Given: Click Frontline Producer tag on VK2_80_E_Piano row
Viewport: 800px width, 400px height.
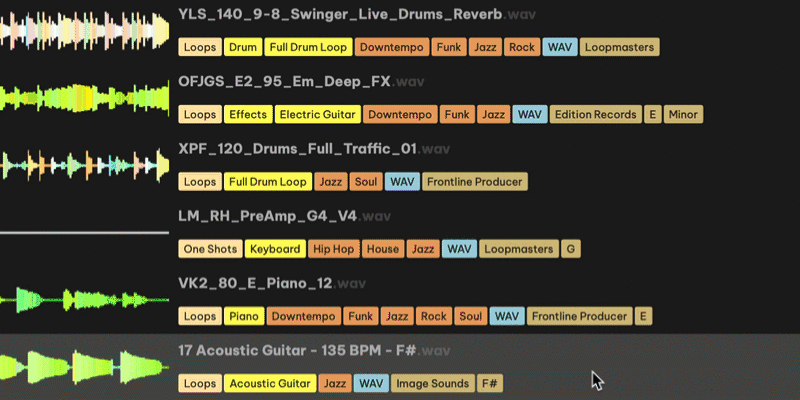Looking at the screenshot, I should pyautogui.click(x=580, y=316).
